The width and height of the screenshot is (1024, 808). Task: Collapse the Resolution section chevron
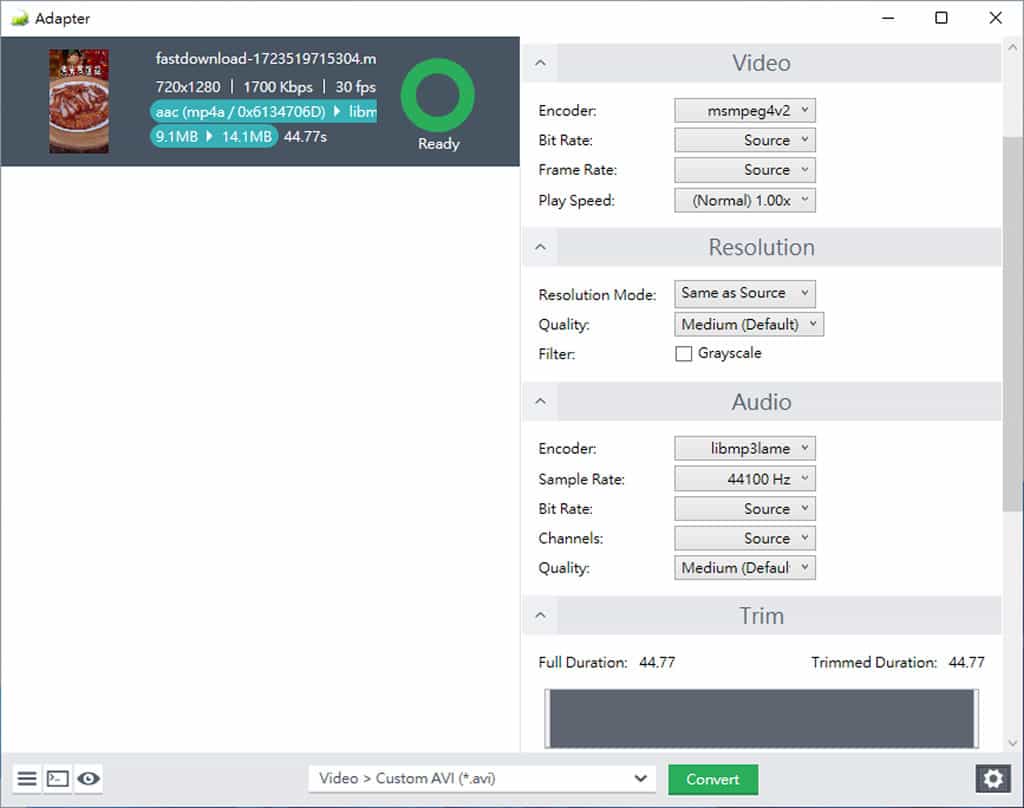tap(540, 247)
